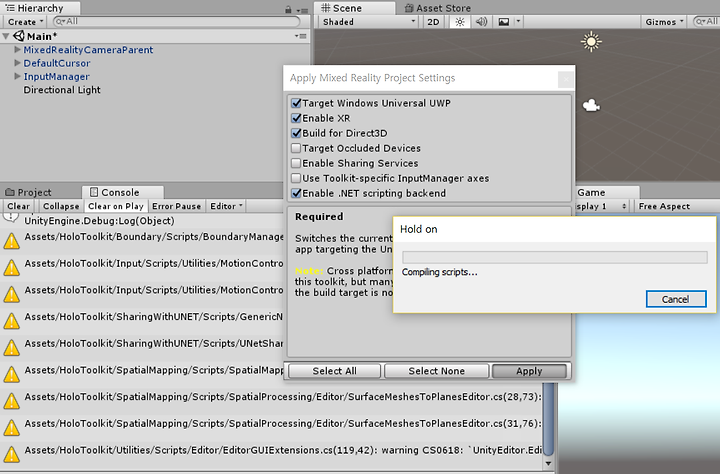Open the Editor dropdown in Console
Viewport: 720px width, 474px height.
[x=226, y=206]
